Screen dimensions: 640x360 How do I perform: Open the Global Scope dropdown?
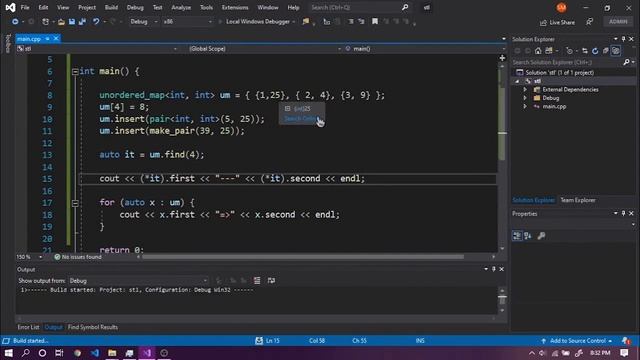click(265, 49)
